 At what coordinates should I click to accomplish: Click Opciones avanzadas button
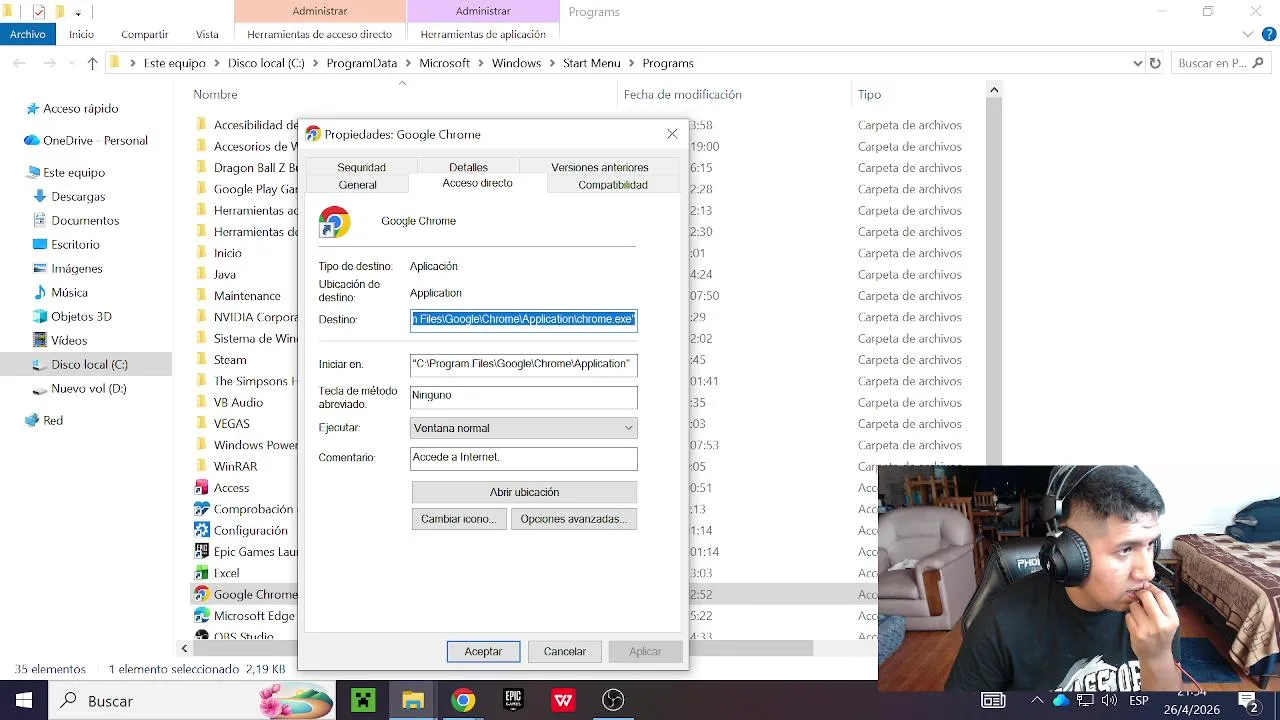574,519
